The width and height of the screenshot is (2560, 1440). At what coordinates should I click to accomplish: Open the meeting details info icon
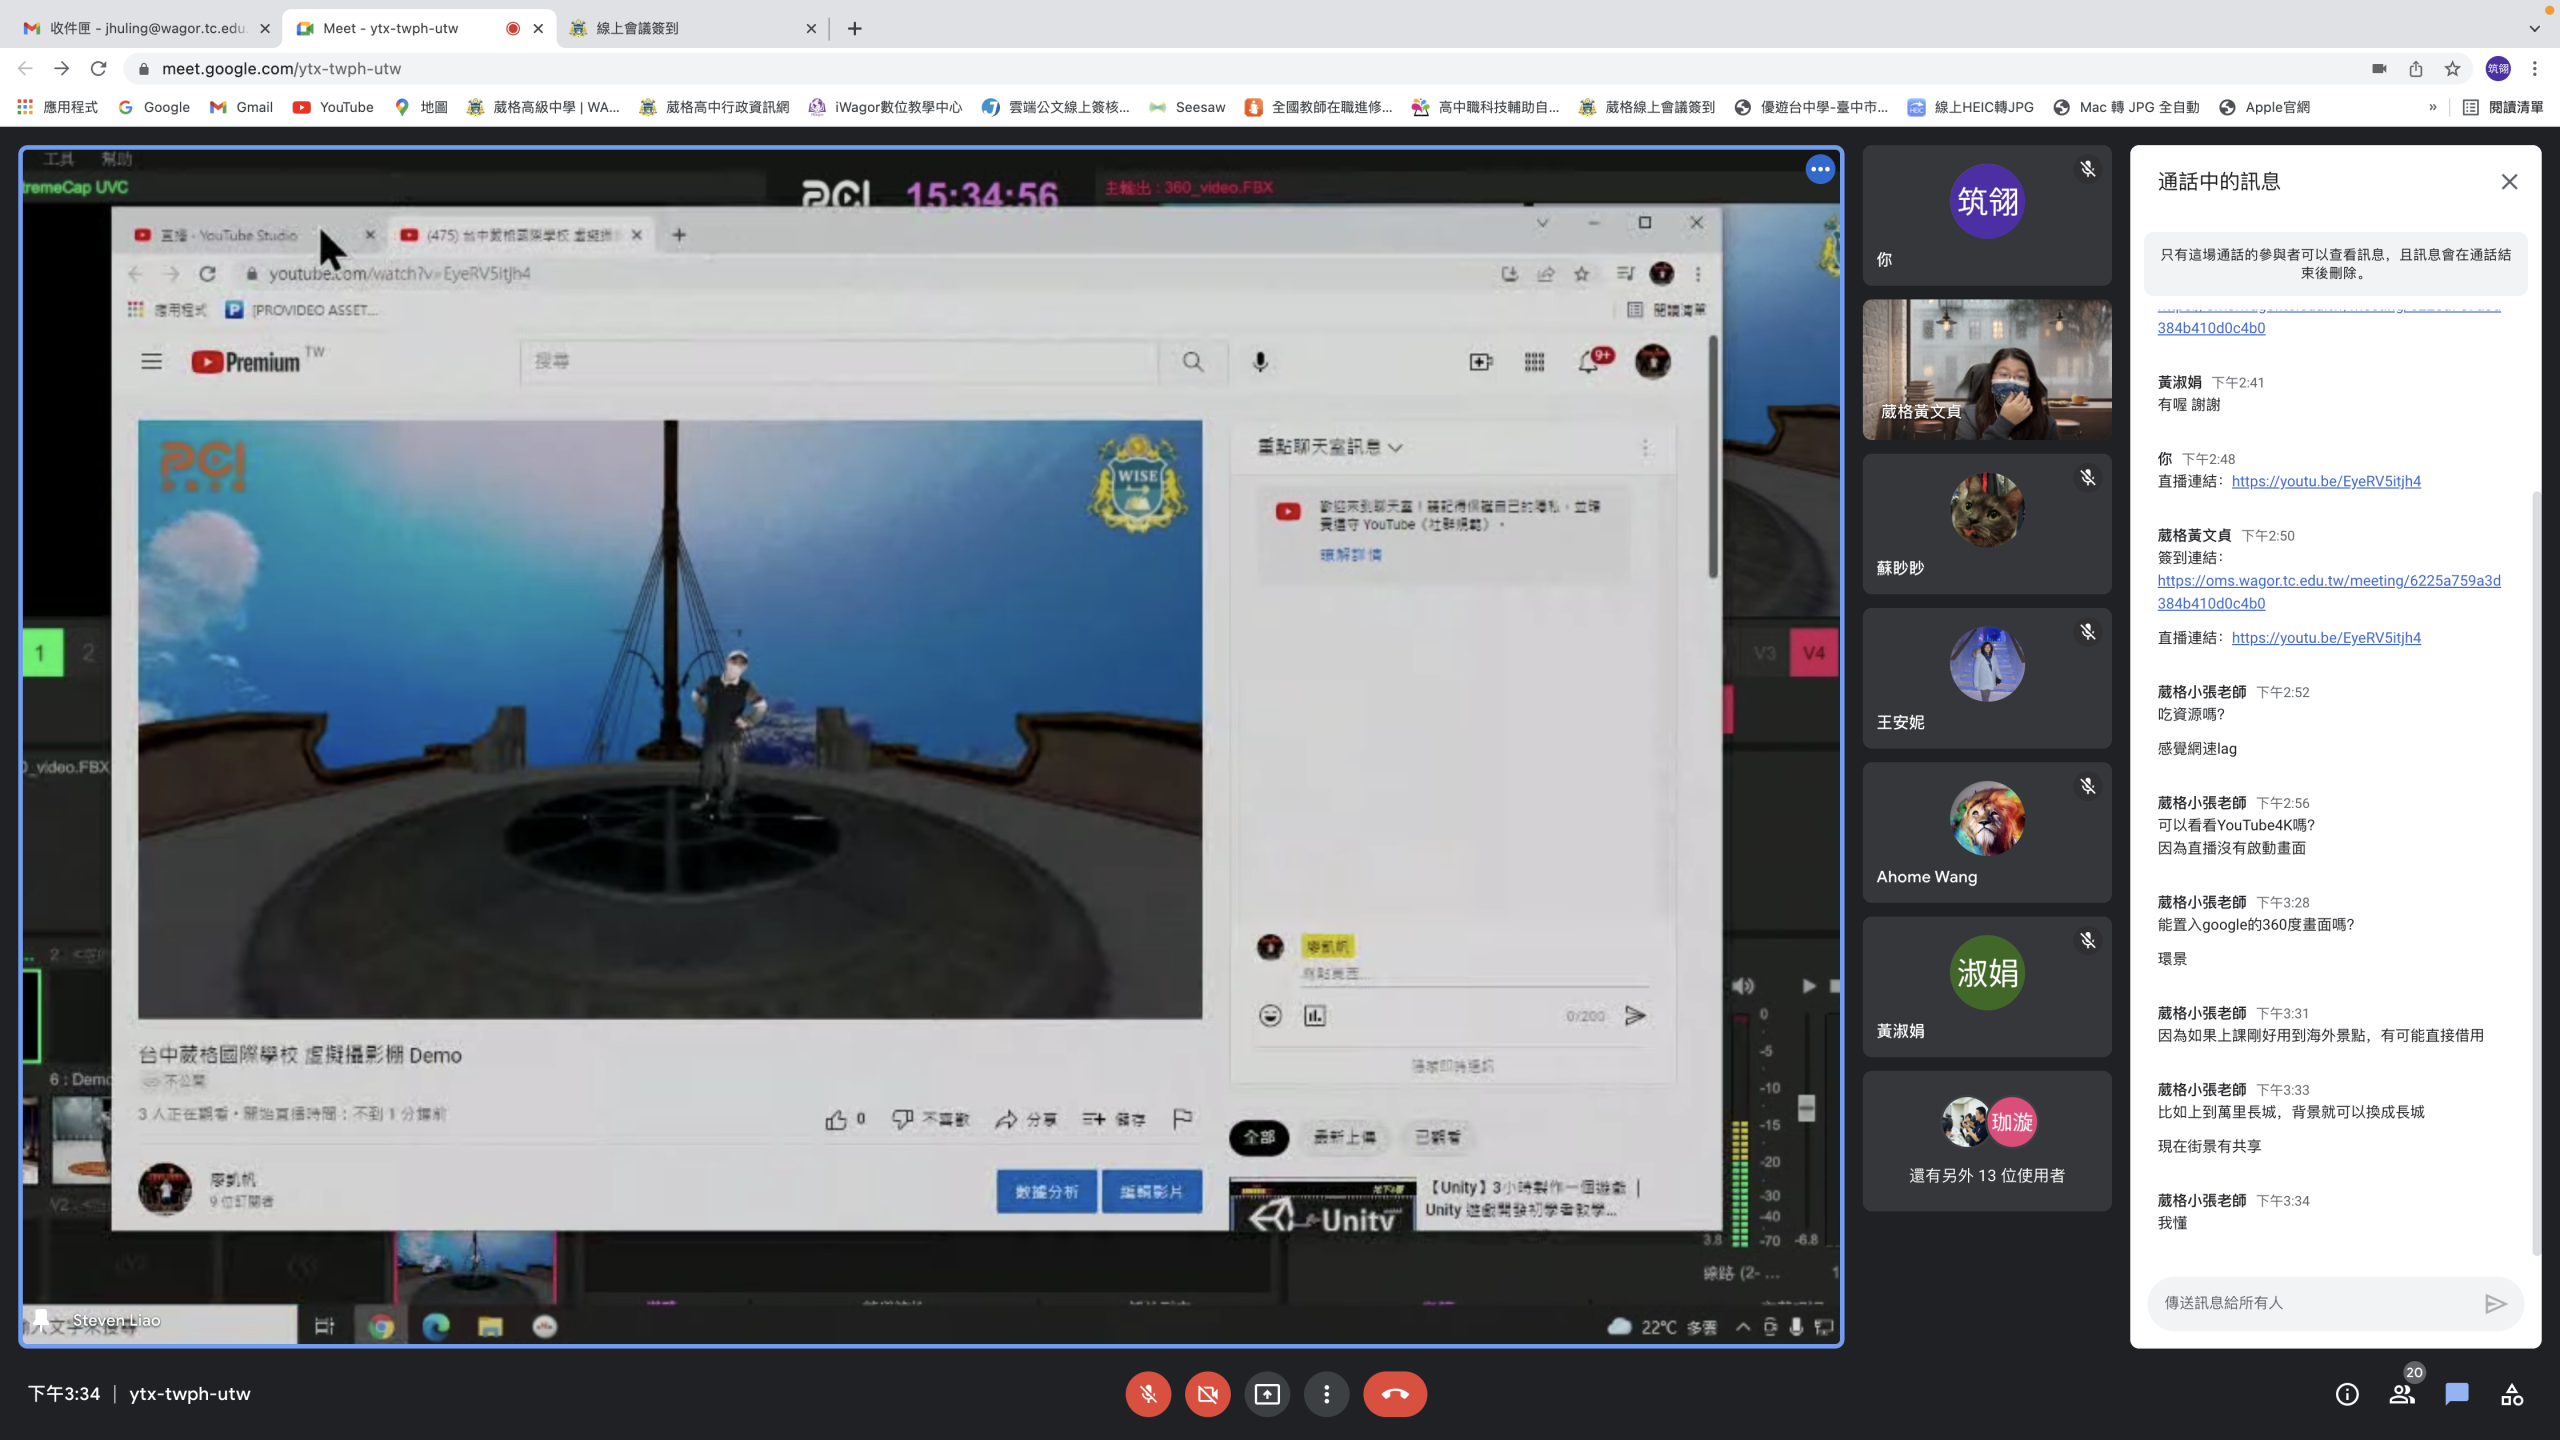click(2346, 1394)
